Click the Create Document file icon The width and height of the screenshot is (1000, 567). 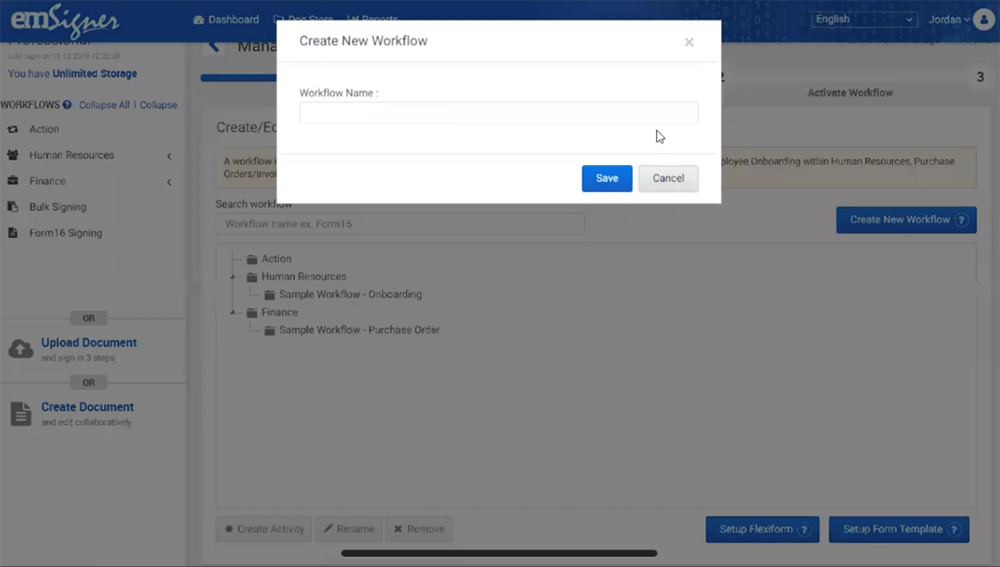point(20,413)
